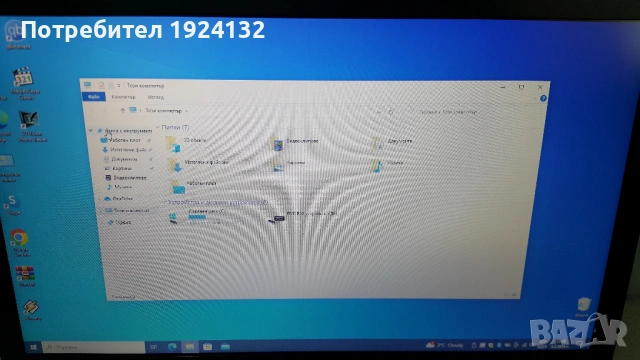Open the weather widget showing Cloudy
The height and width of the screenshot is (360, 640).
(x=444, y=345)
